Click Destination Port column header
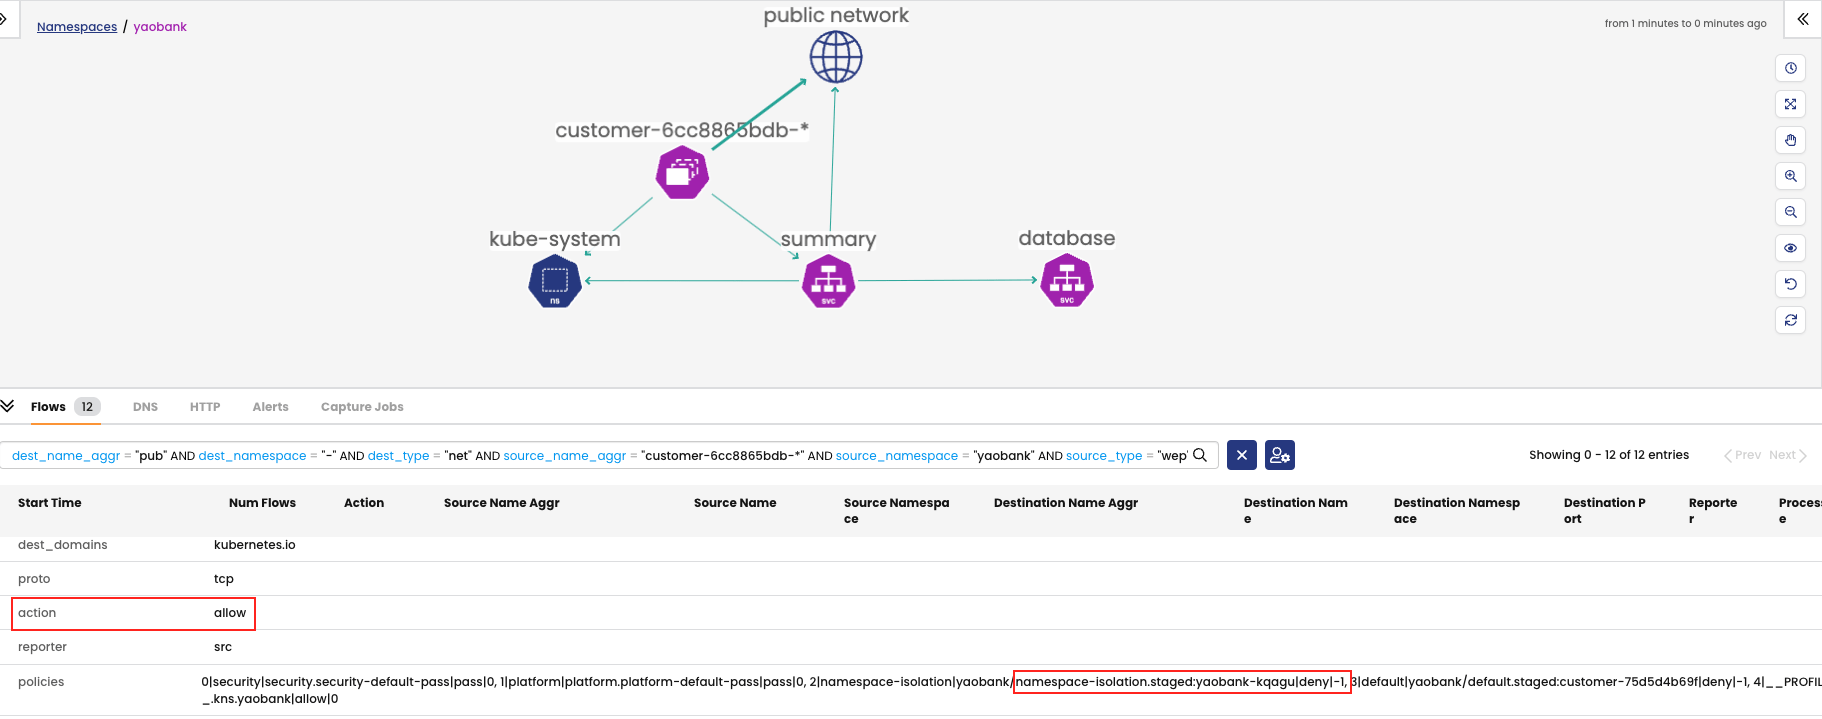The image size is (1822, 719). tap(1604, 511)
